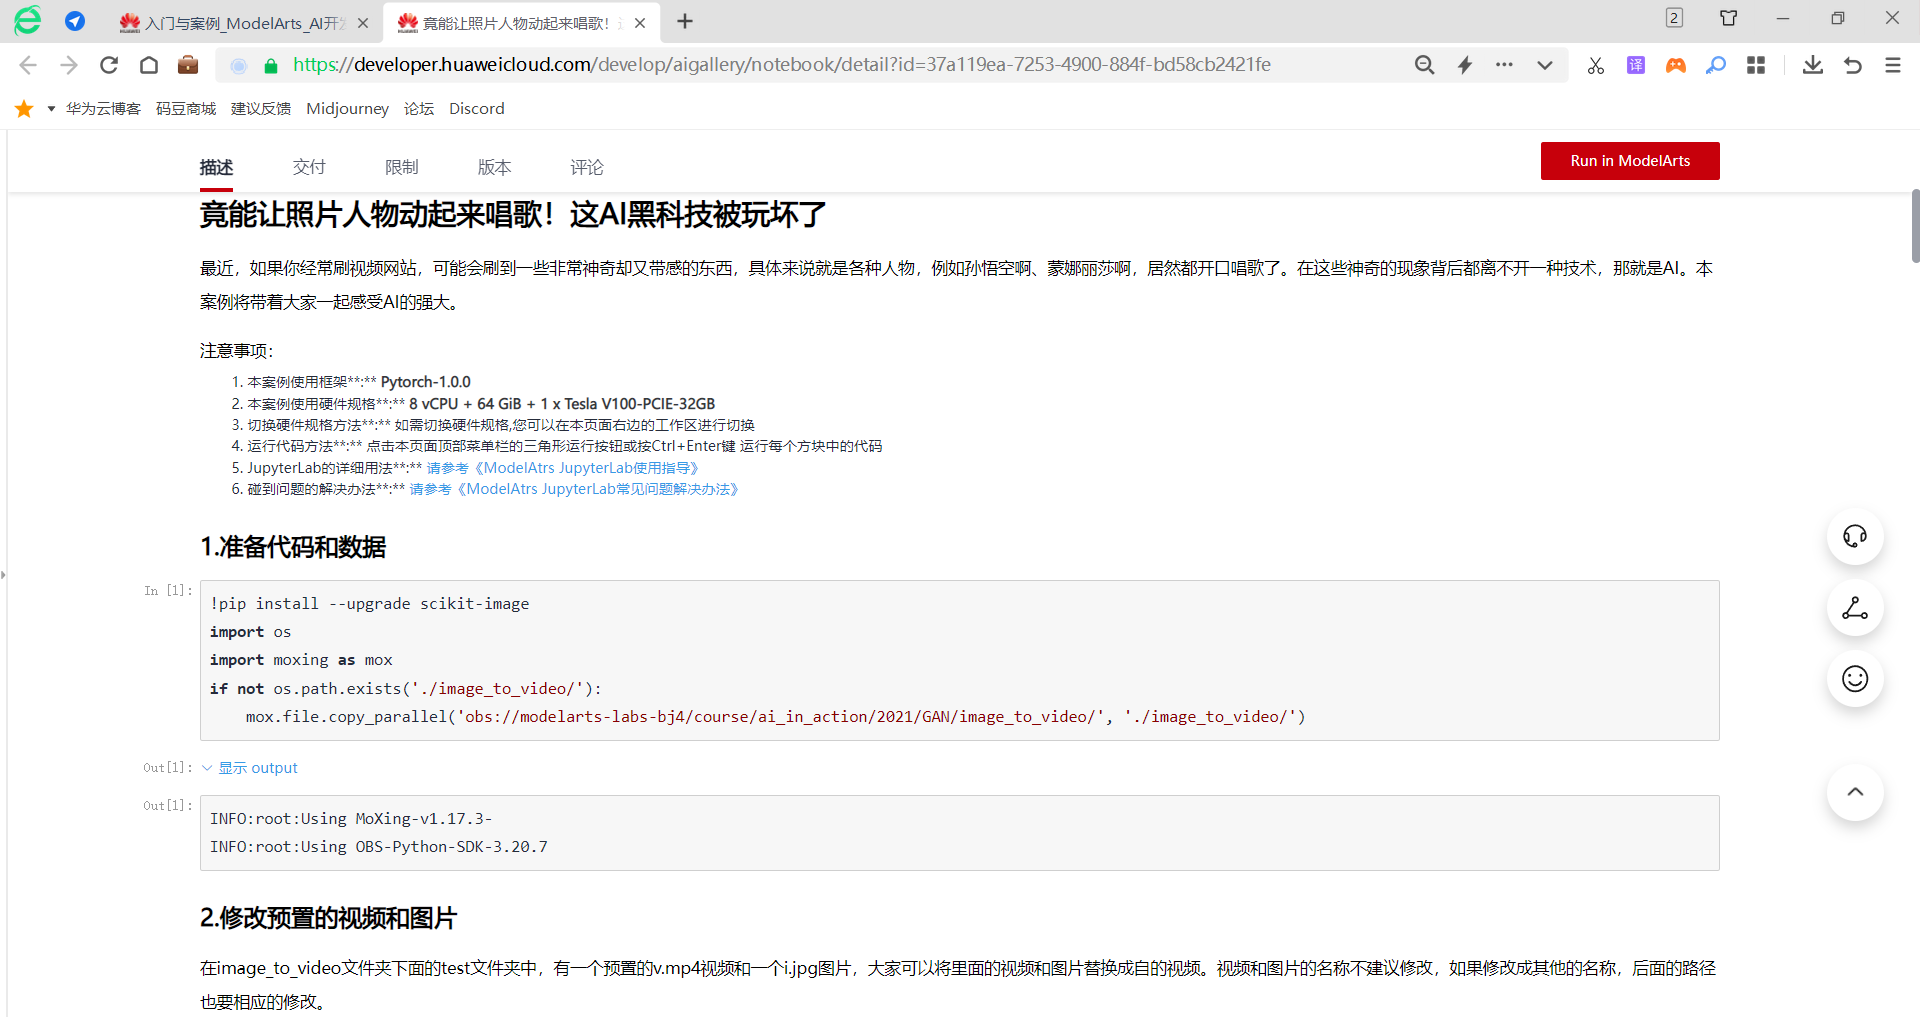Click the pip install scikit-image code line
1920x1017 pixels.
coord(370,604)
